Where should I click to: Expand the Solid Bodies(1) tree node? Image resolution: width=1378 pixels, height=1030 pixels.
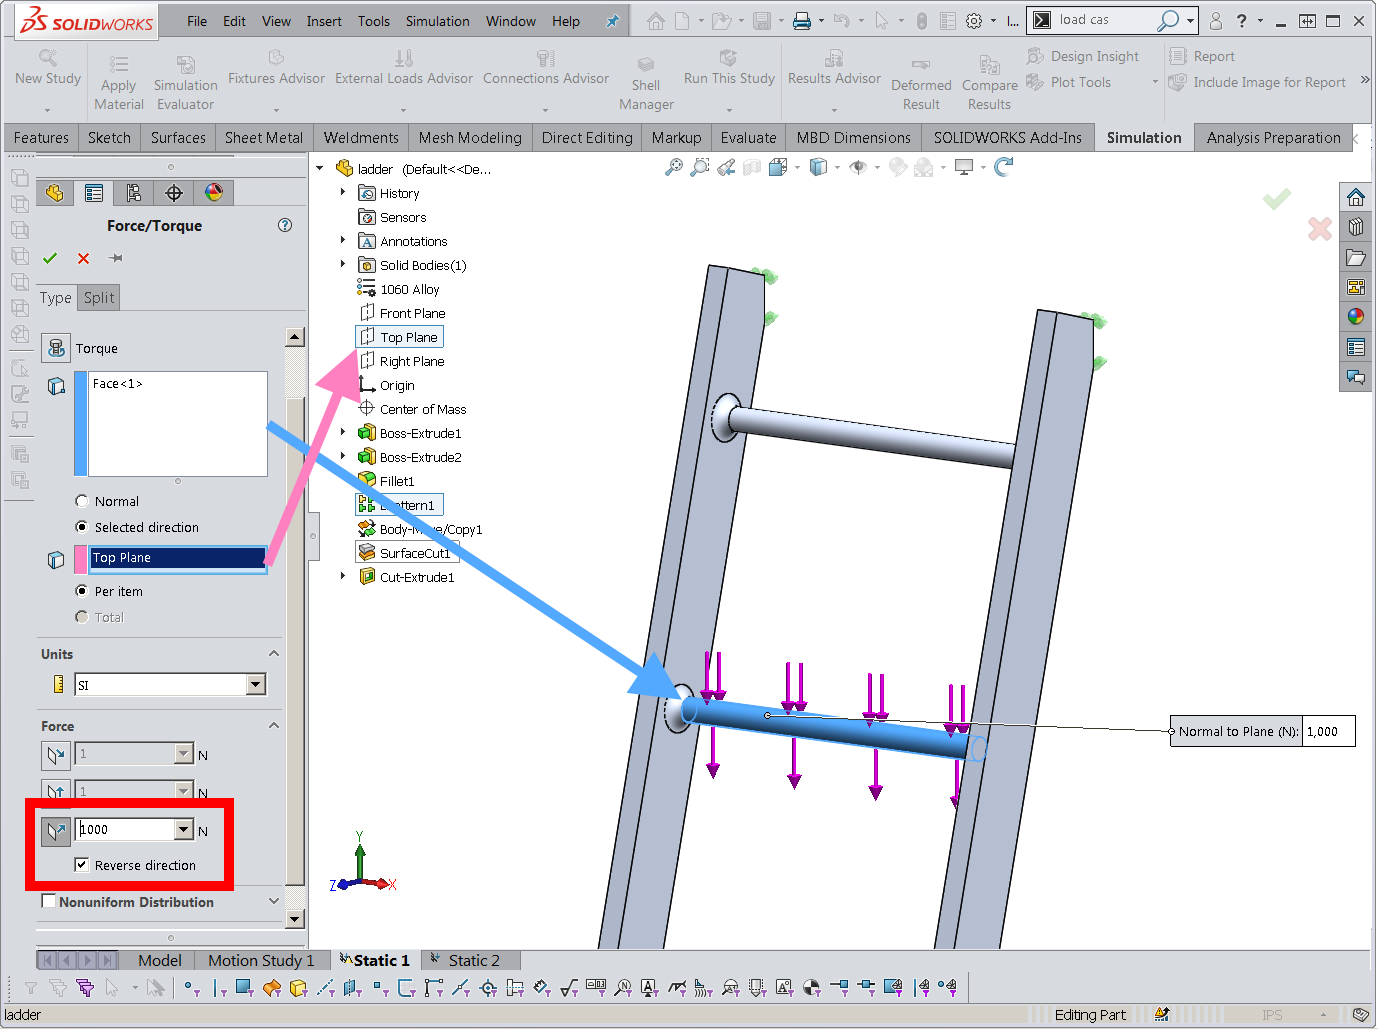[344, 265]
